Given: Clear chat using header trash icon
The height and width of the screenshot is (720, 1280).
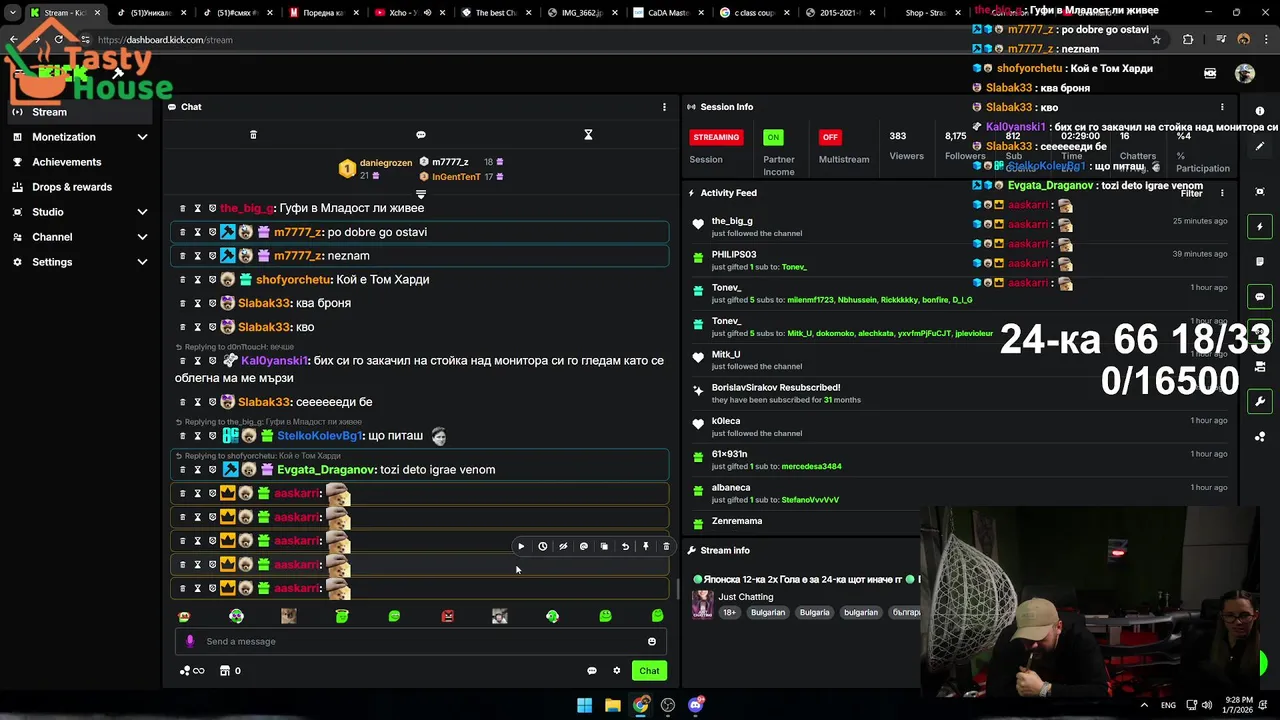Looking at the screenshot, I should pyautogui.click(x=253, y=135).
